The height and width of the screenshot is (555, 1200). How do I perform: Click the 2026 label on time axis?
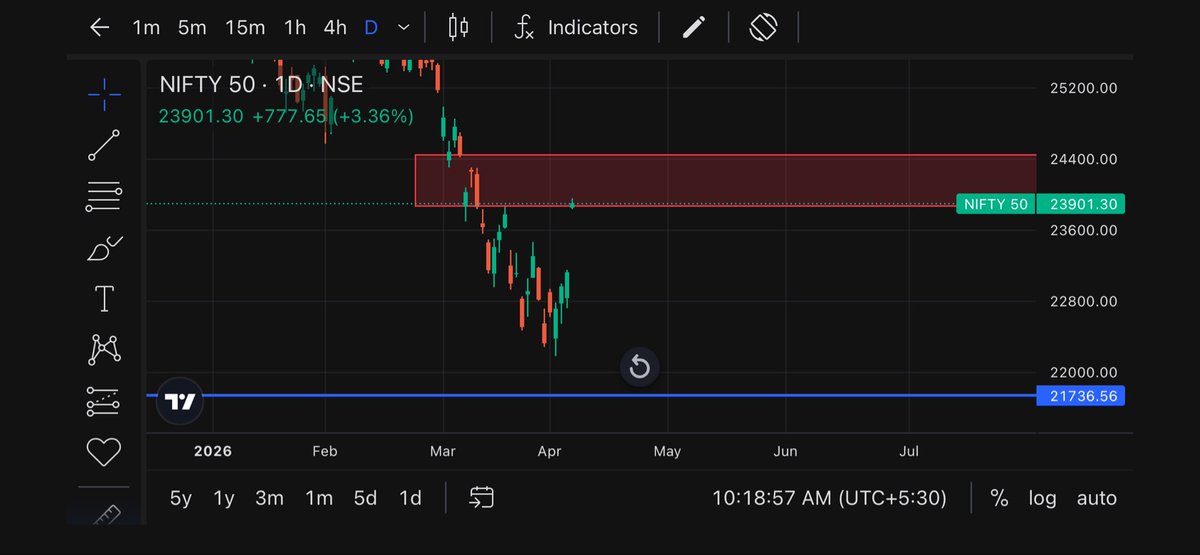click(213, 452)
